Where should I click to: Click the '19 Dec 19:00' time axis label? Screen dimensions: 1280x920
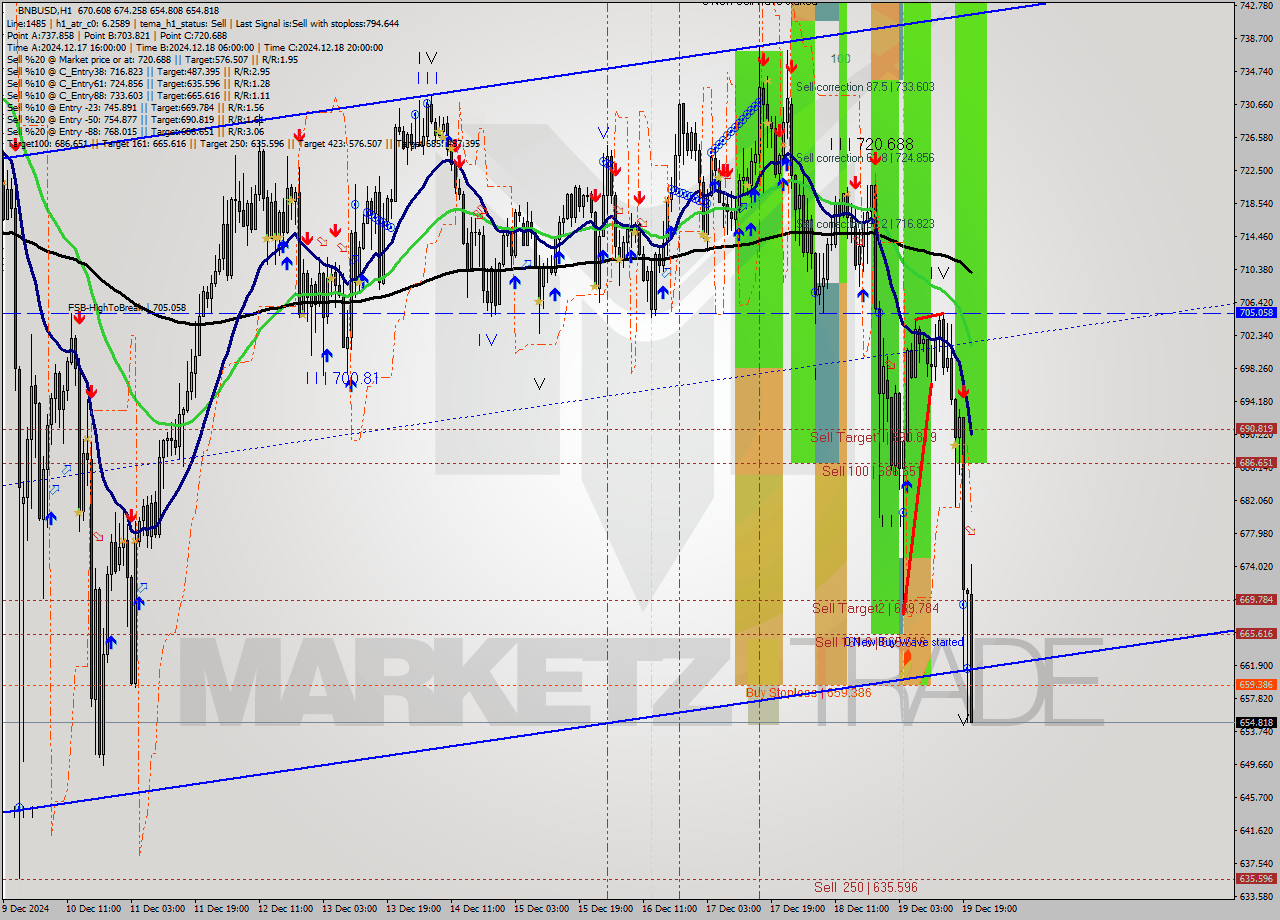click(989, 909)
